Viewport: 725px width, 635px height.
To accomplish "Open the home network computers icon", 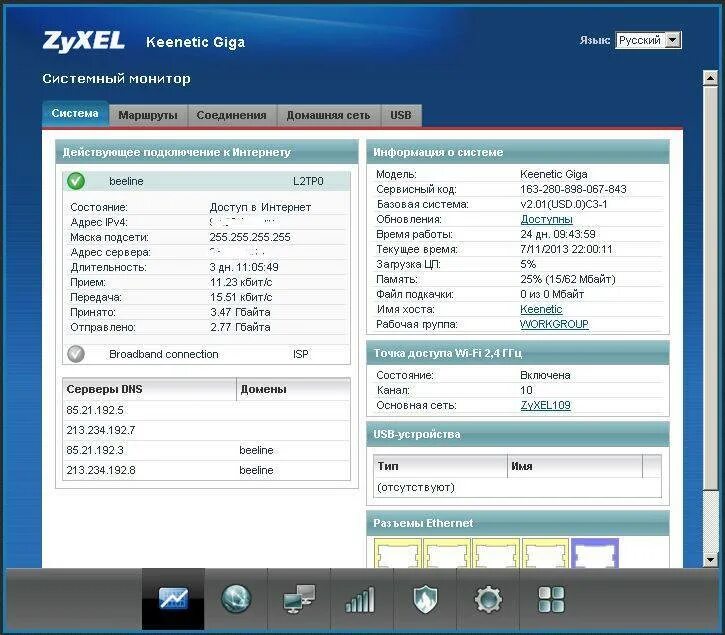I will (x=298, y=599).
